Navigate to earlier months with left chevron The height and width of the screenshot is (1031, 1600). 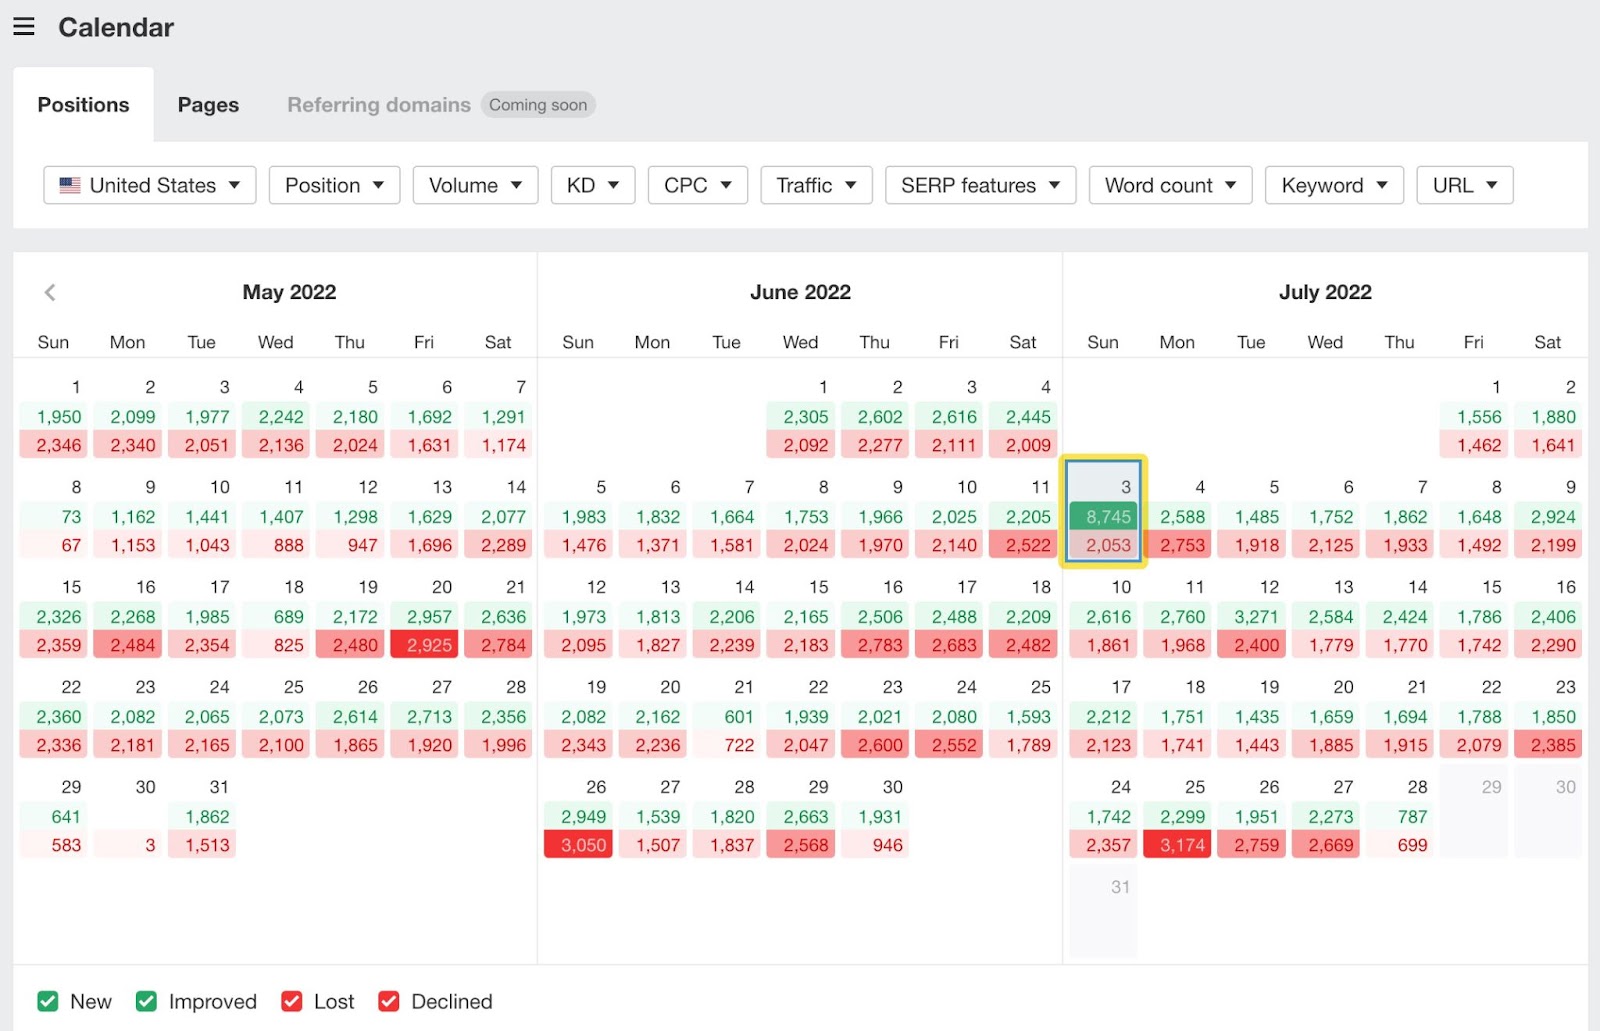pyautogui.click(x=50, y=292)
